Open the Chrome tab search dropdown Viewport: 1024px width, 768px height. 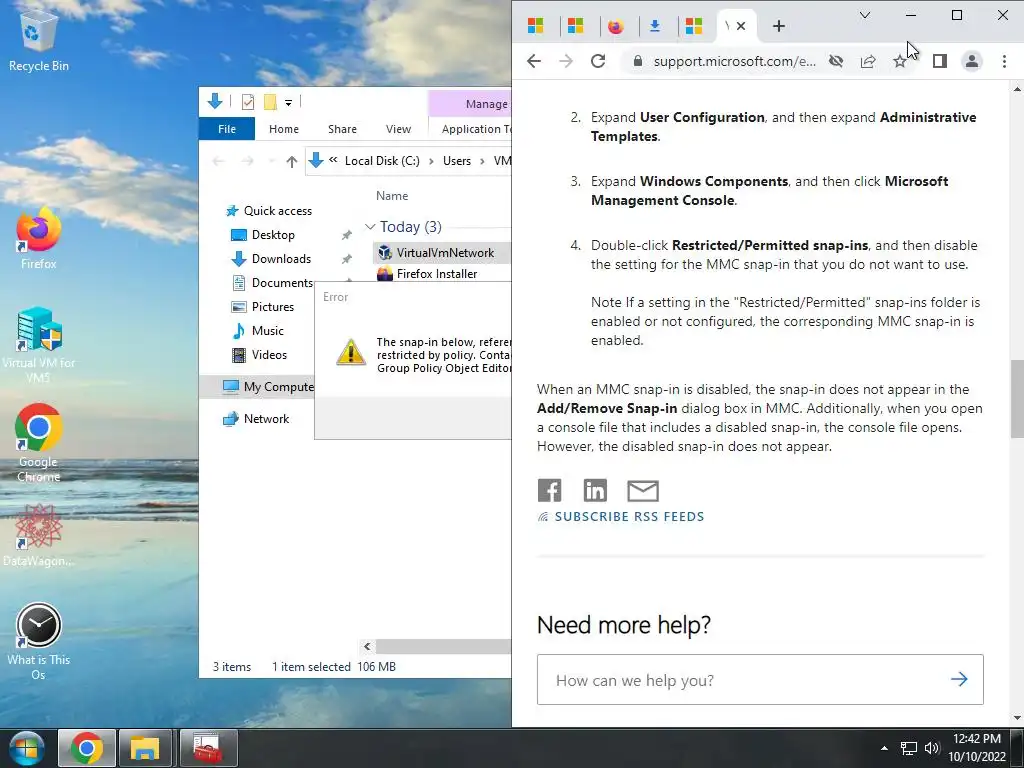coord(865,15)
